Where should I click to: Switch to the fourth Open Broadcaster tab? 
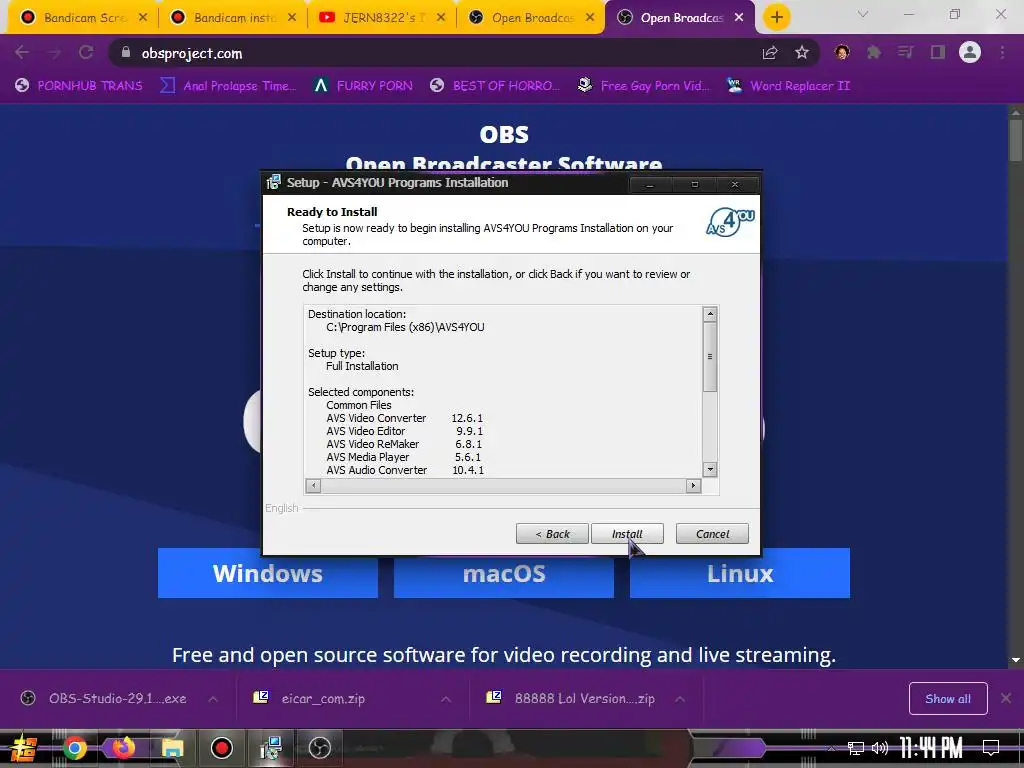(x=532, y=18)
